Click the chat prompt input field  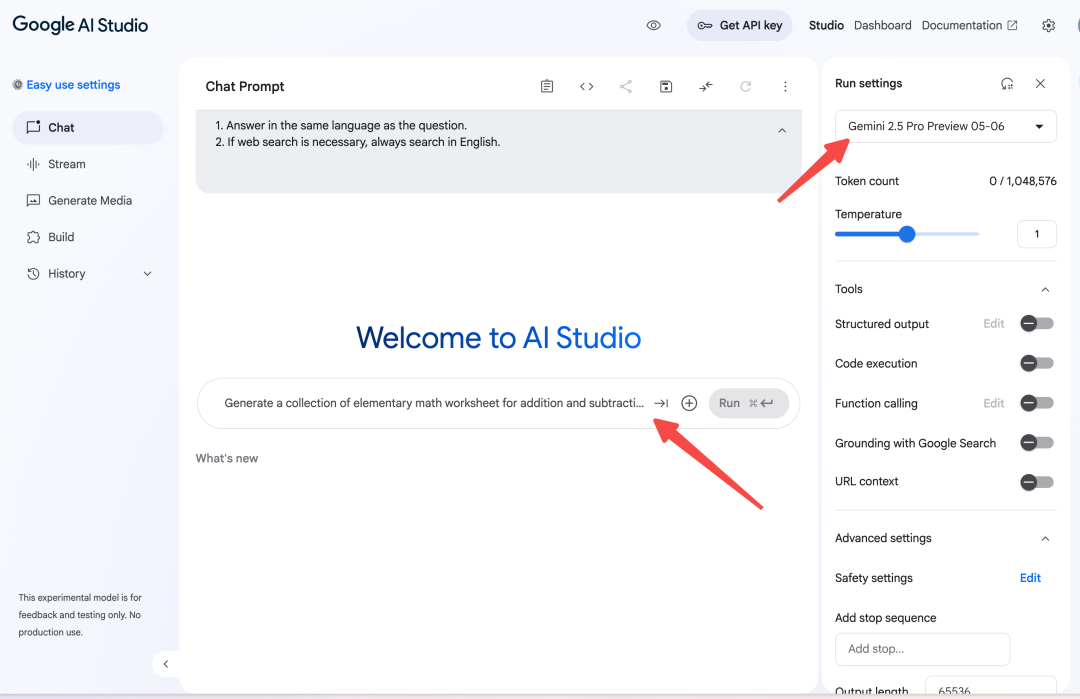click(434, 403)
